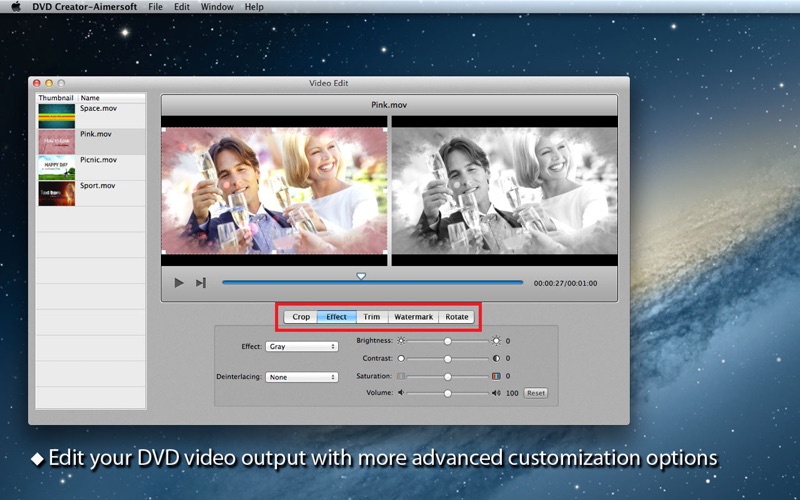Select the Sport.mov thumbnail
Viewport: 800px width, 500px height.
(57, 193)
